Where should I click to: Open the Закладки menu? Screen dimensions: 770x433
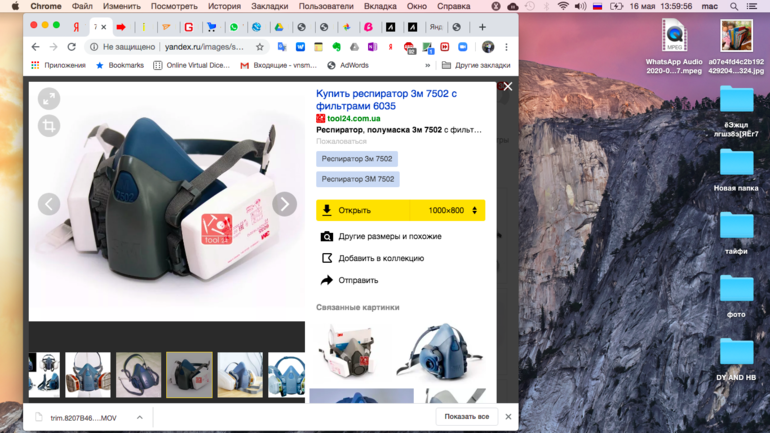[270, 6]
